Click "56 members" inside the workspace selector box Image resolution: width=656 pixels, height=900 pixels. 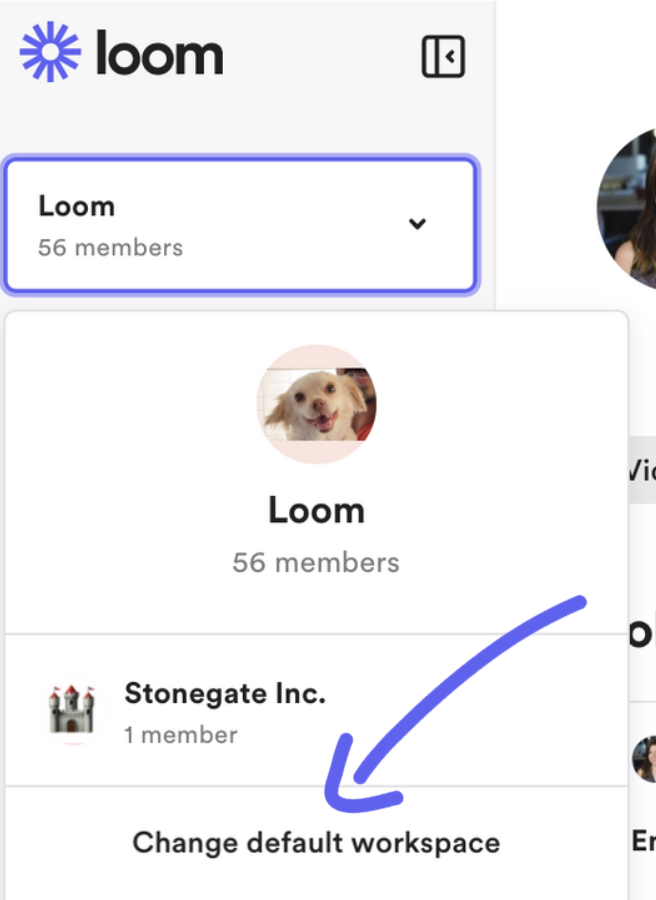[110, 247]
